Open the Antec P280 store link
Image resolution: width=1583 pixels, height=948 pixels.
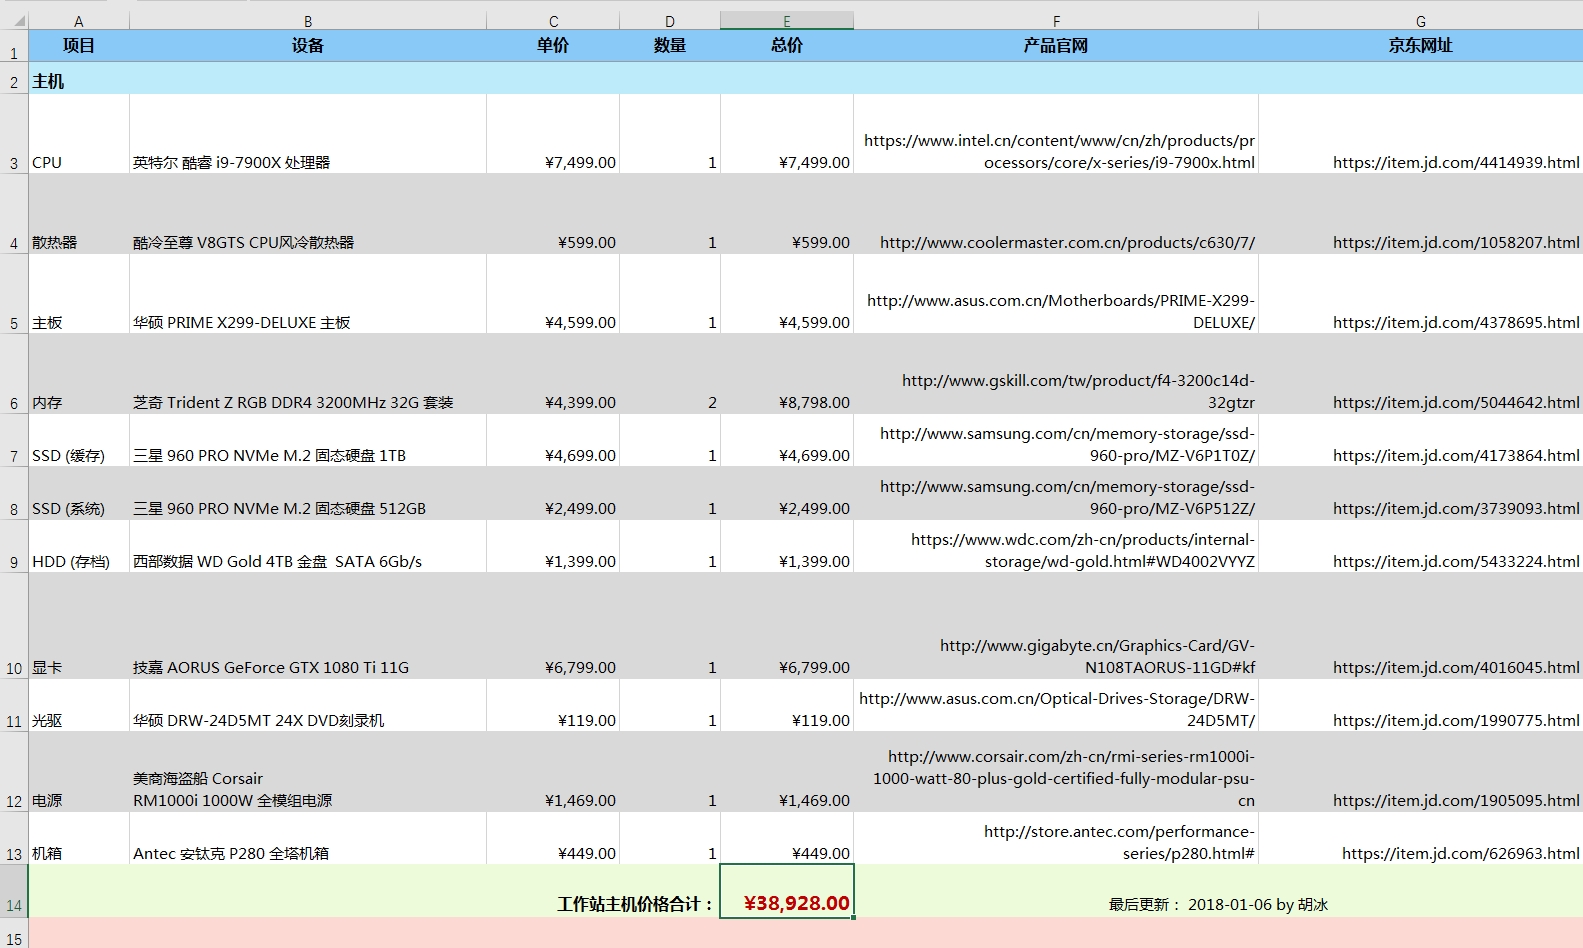coord(1118,842)
